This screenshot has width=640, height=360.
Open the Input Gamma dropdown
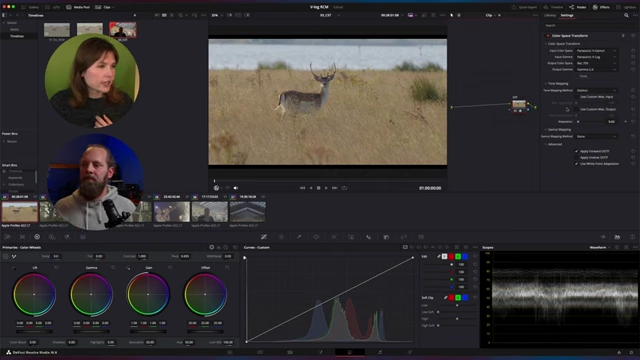[x=596, y=57]
